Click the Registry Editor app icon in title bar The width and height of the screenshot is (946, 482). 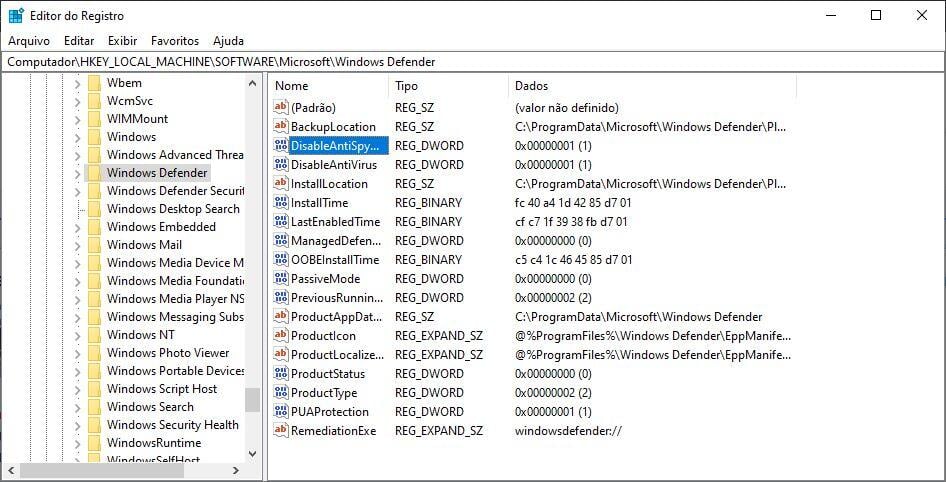pos(16,16)
